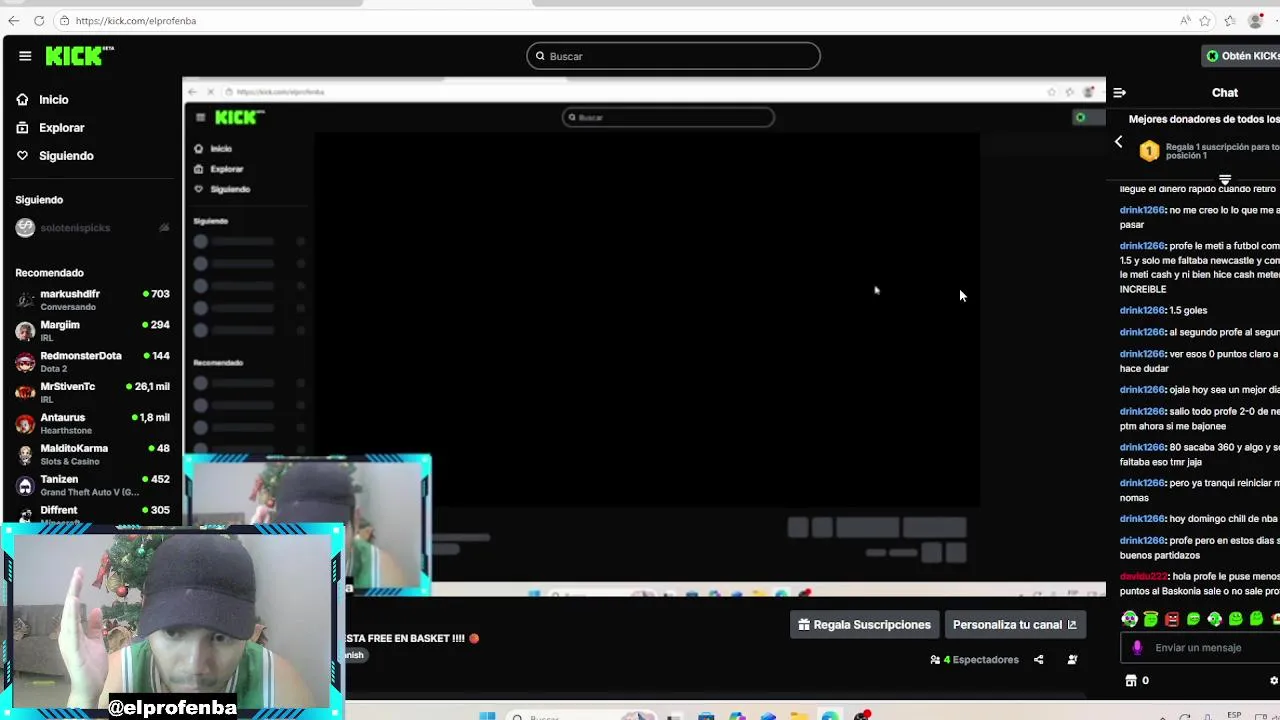Open File Explorer on the taskbar

(798, 716)
